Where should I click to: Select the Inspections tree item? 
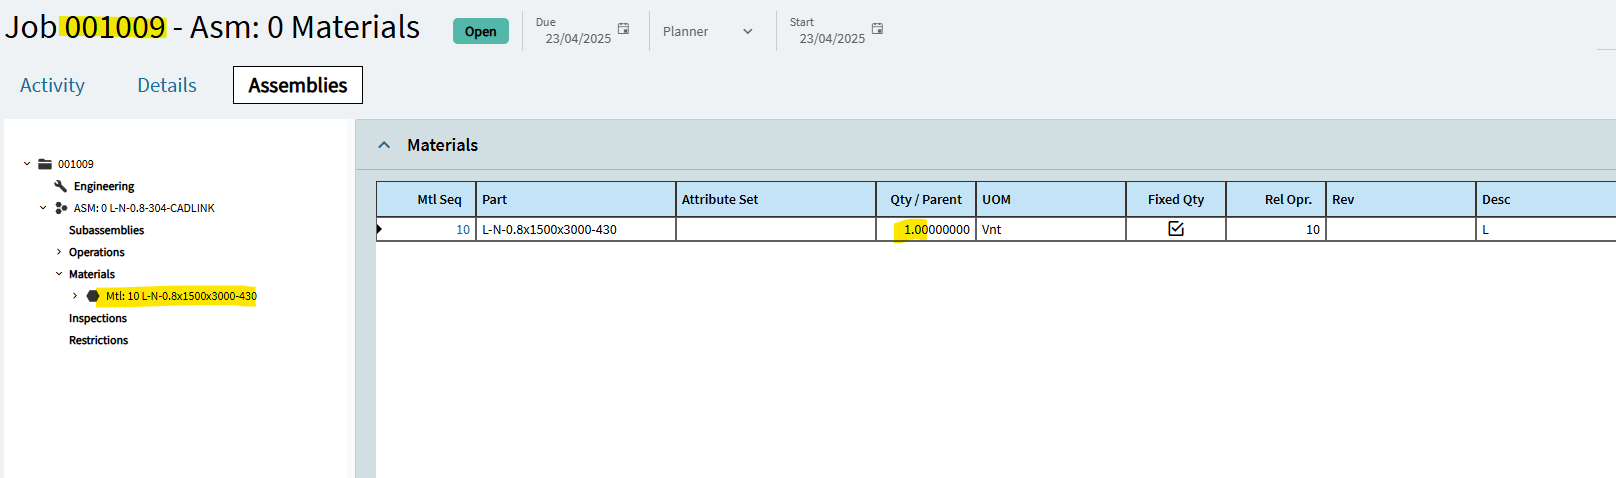98,318
